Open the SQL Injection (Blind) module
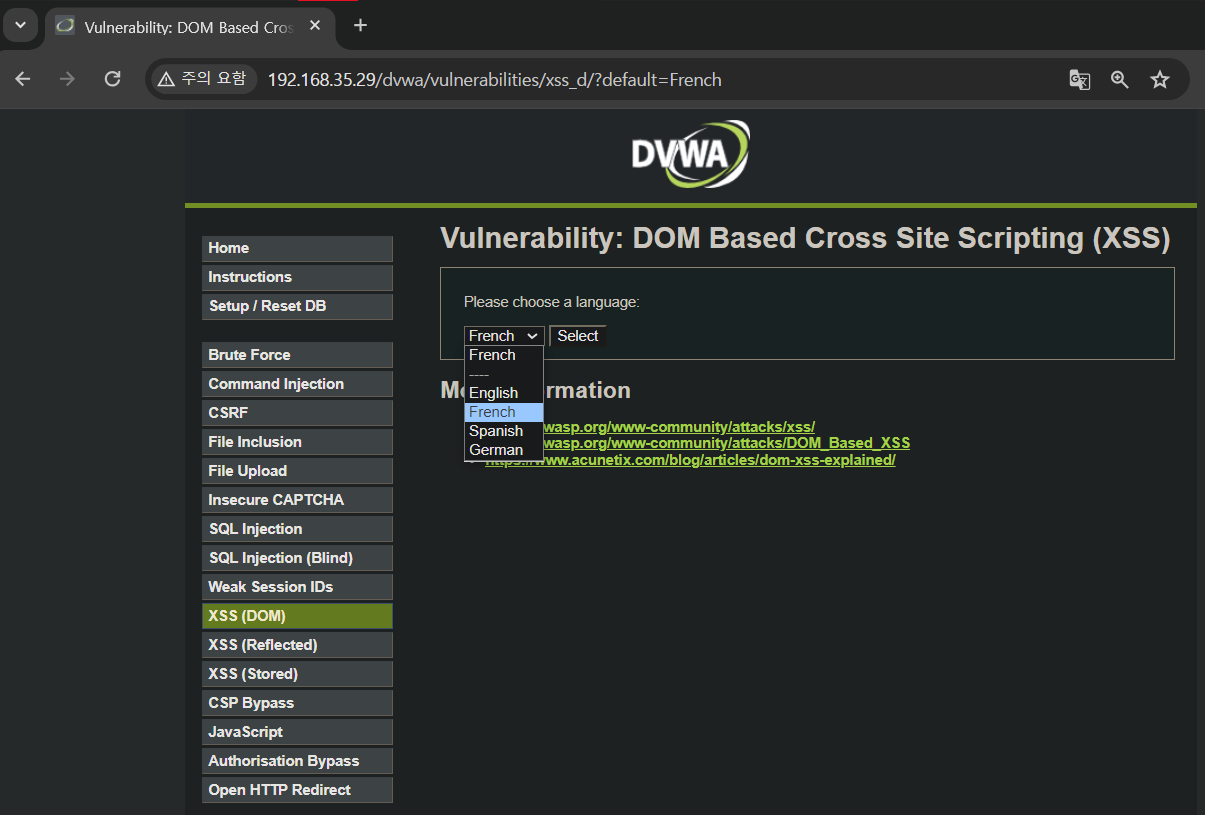The height and width of the screenshot is (815, 1205). (297, 558)
